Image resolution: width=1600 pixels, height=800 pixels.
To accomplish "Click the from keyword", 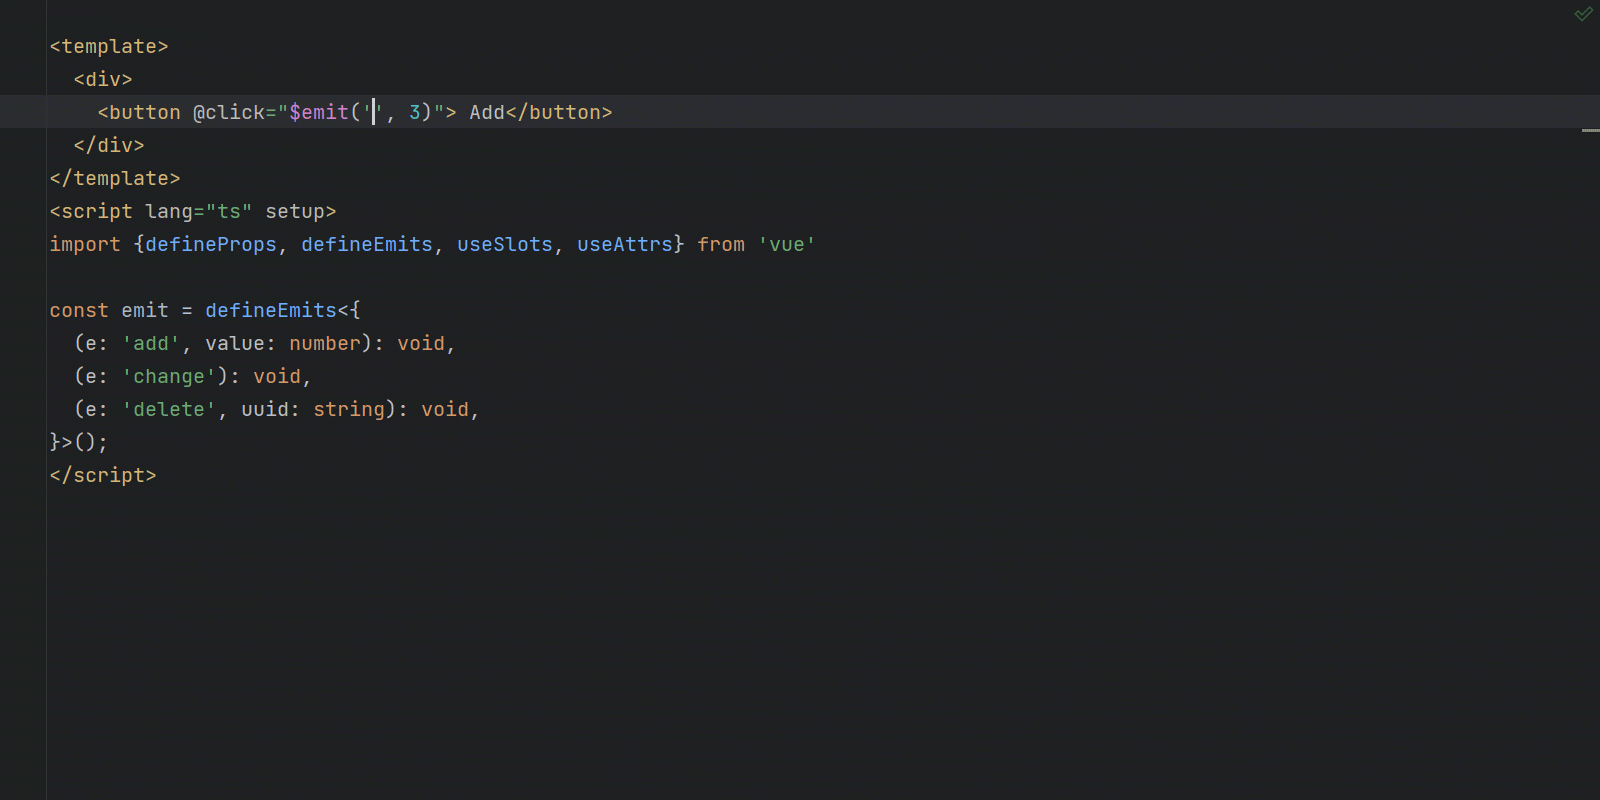I will pos(721,244).
